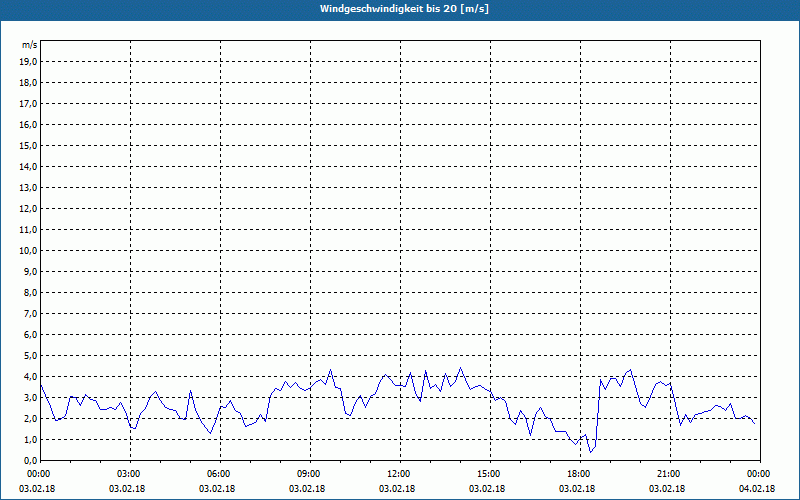Click the '13,0' y-axis label
The height and width of the screenshot is (500, 800).
tap(29, 187)
